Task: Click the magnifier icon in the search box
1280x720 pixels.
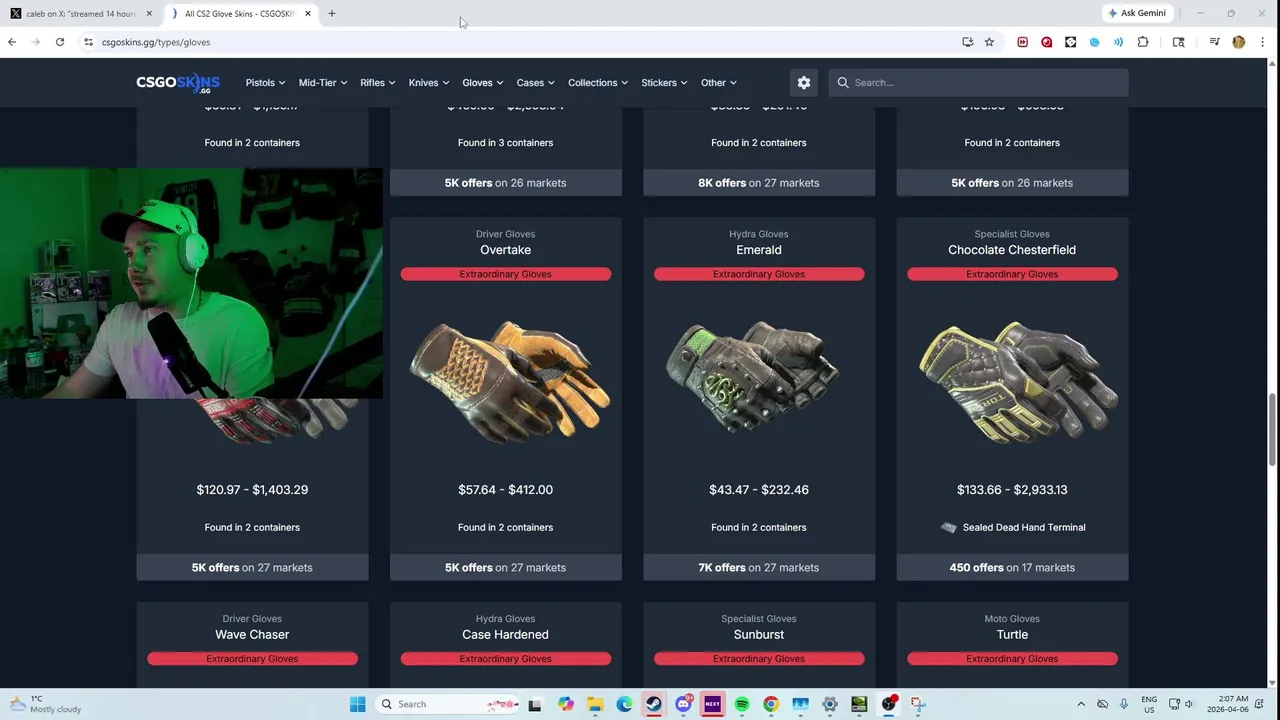Action: coord(843,83)
